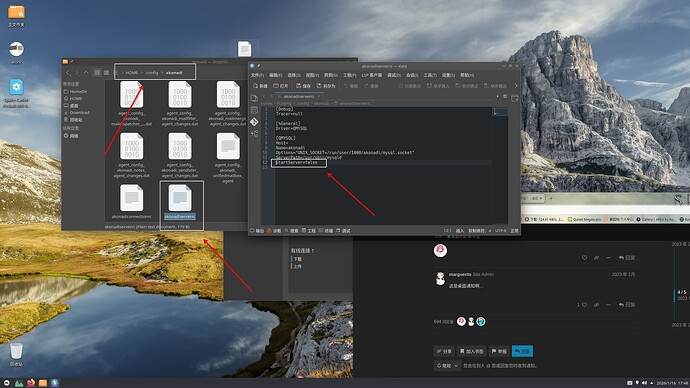This screenshot has height=388, width=690.
Task: Open Kate's Projects sidebar panel icon
Action: (254, 110)
